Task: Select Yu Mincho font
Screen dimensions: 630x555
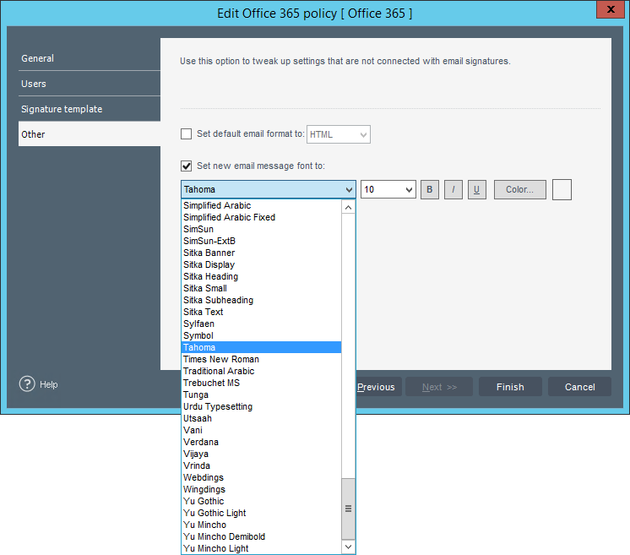Action: point(261,525)
